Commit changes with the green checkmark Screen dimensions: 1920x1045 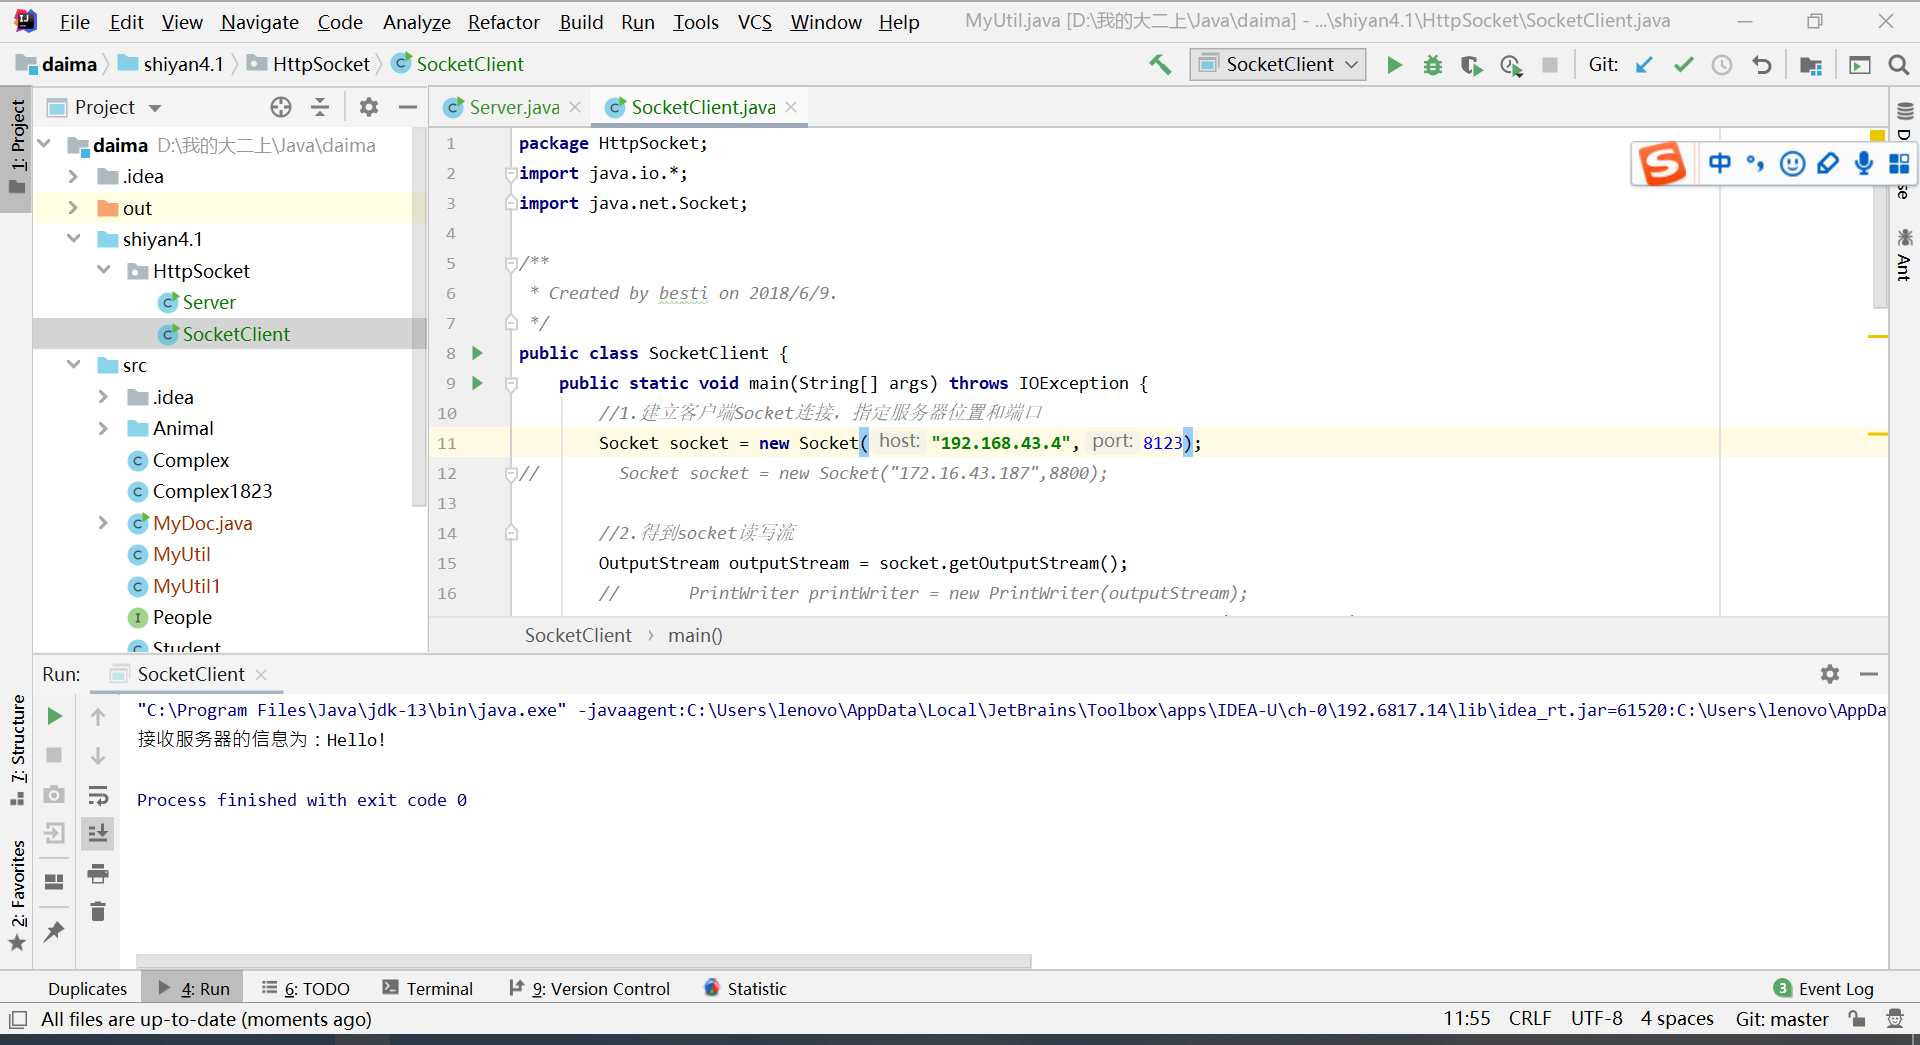click(1684, 65)
